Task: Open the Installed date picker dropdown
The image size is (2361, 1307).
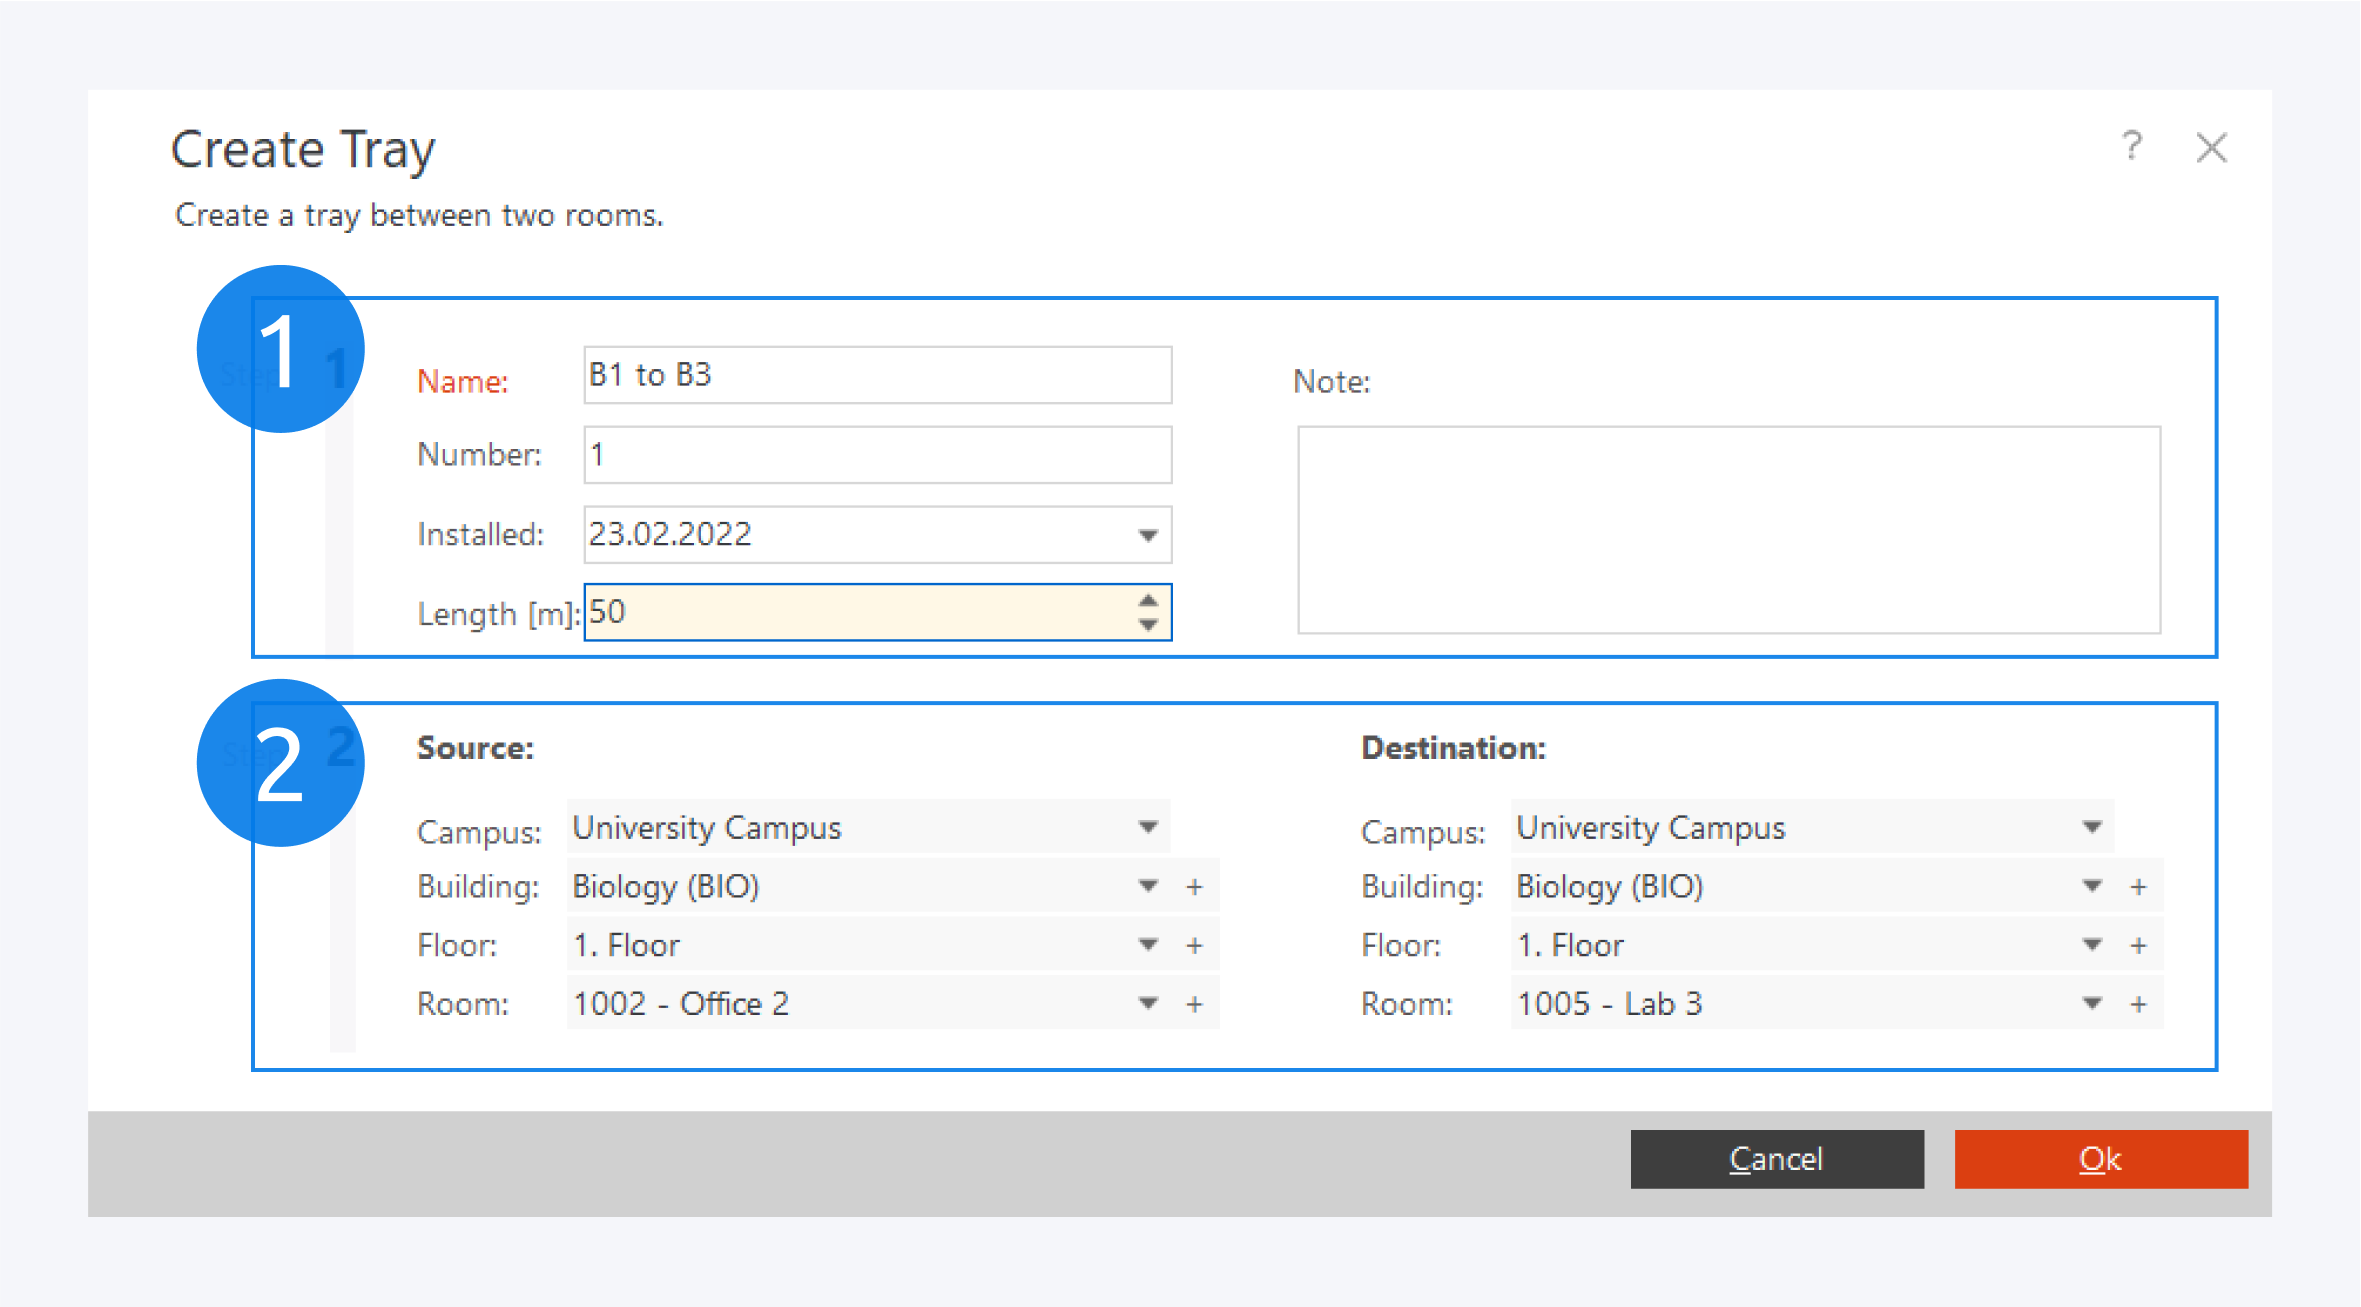Action: tap(1148, 535)
